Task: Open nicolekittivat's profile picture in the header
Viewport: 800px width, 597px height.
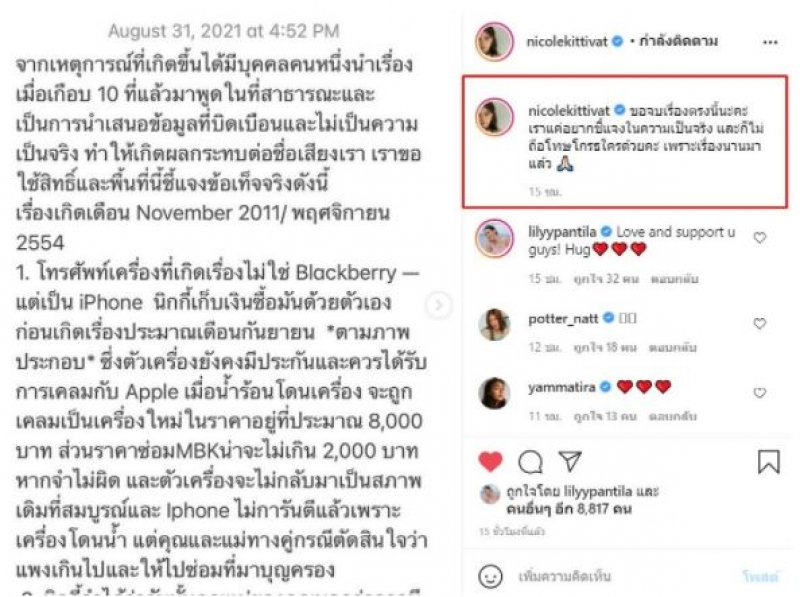Action: tap(494, 41)
